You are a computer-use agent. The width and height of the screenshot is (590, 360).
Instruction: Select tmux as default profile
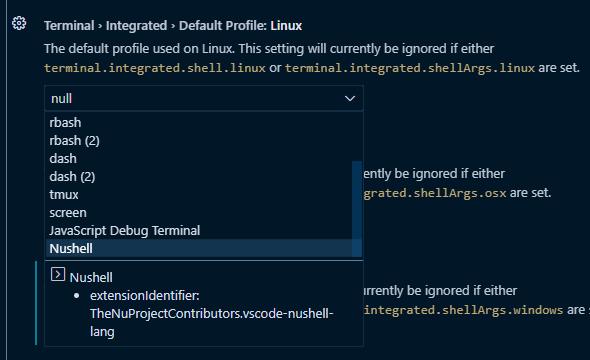coord(199,195)
